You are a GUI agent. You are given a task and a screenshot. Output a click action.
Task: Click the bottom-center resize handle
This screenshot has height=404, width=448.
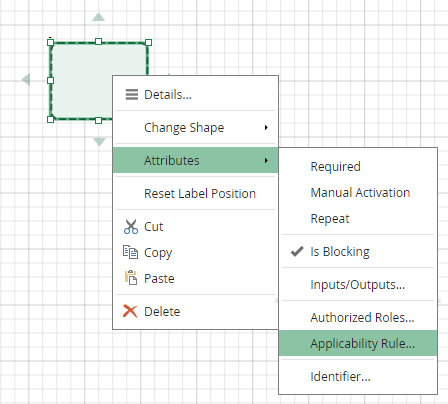(x=98, y=120)
